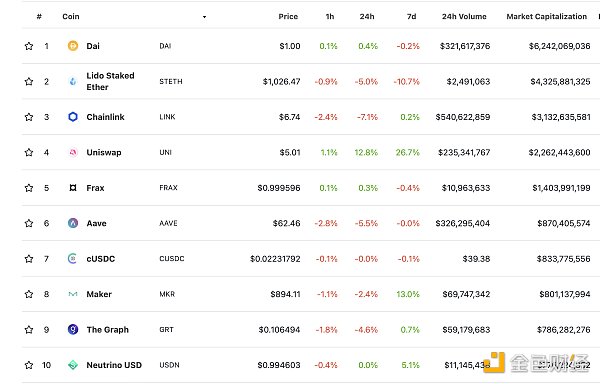The image size is (600, 384).
Task: Click the Lido Staked Ether logo icon
Action: tap(73, 81)
